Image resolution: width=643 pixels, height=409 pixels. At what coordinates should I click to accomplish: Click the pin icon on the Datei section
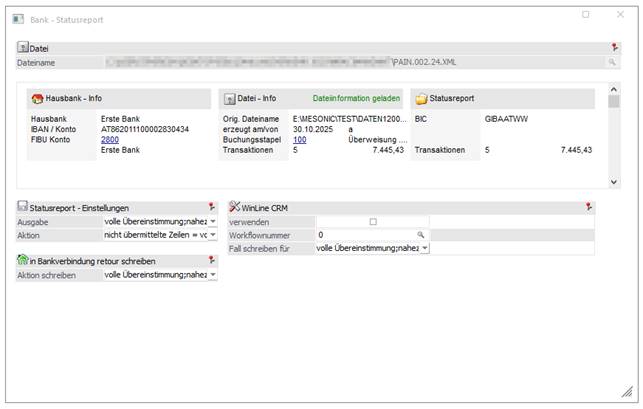(614, 47)
